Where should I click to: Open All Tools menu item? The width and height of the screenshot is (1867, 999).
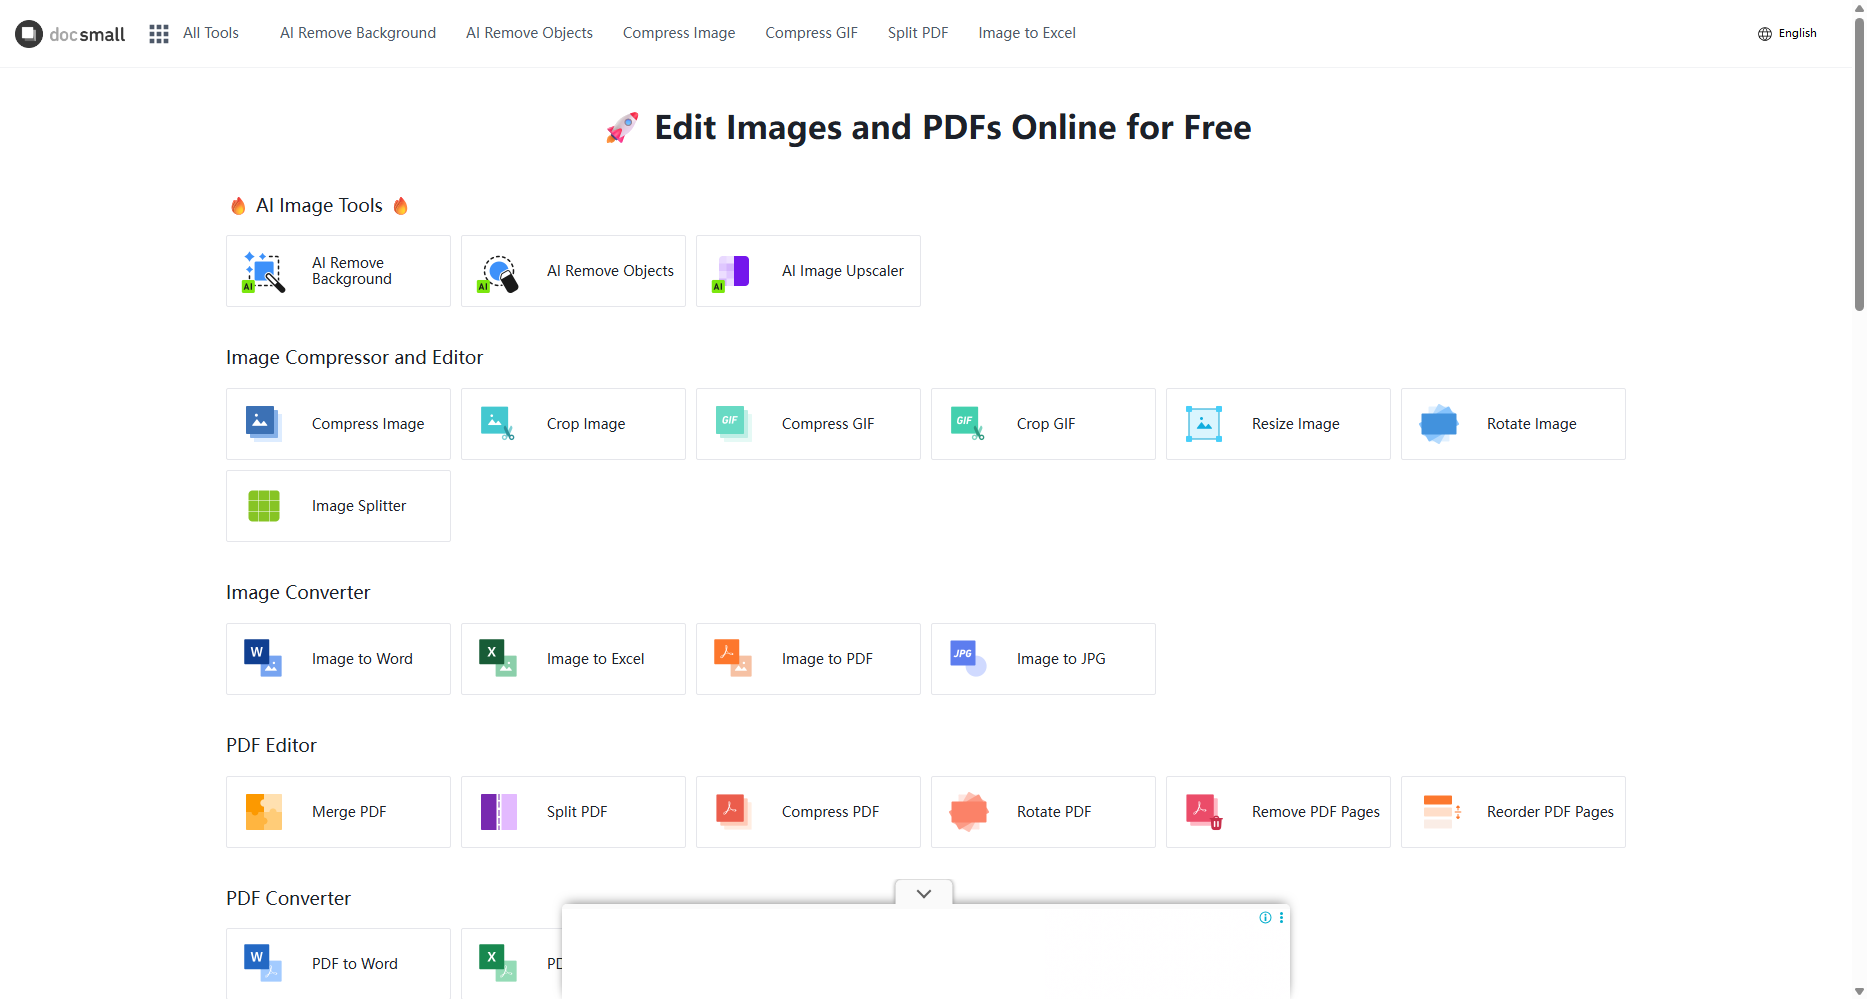point(211,33)
